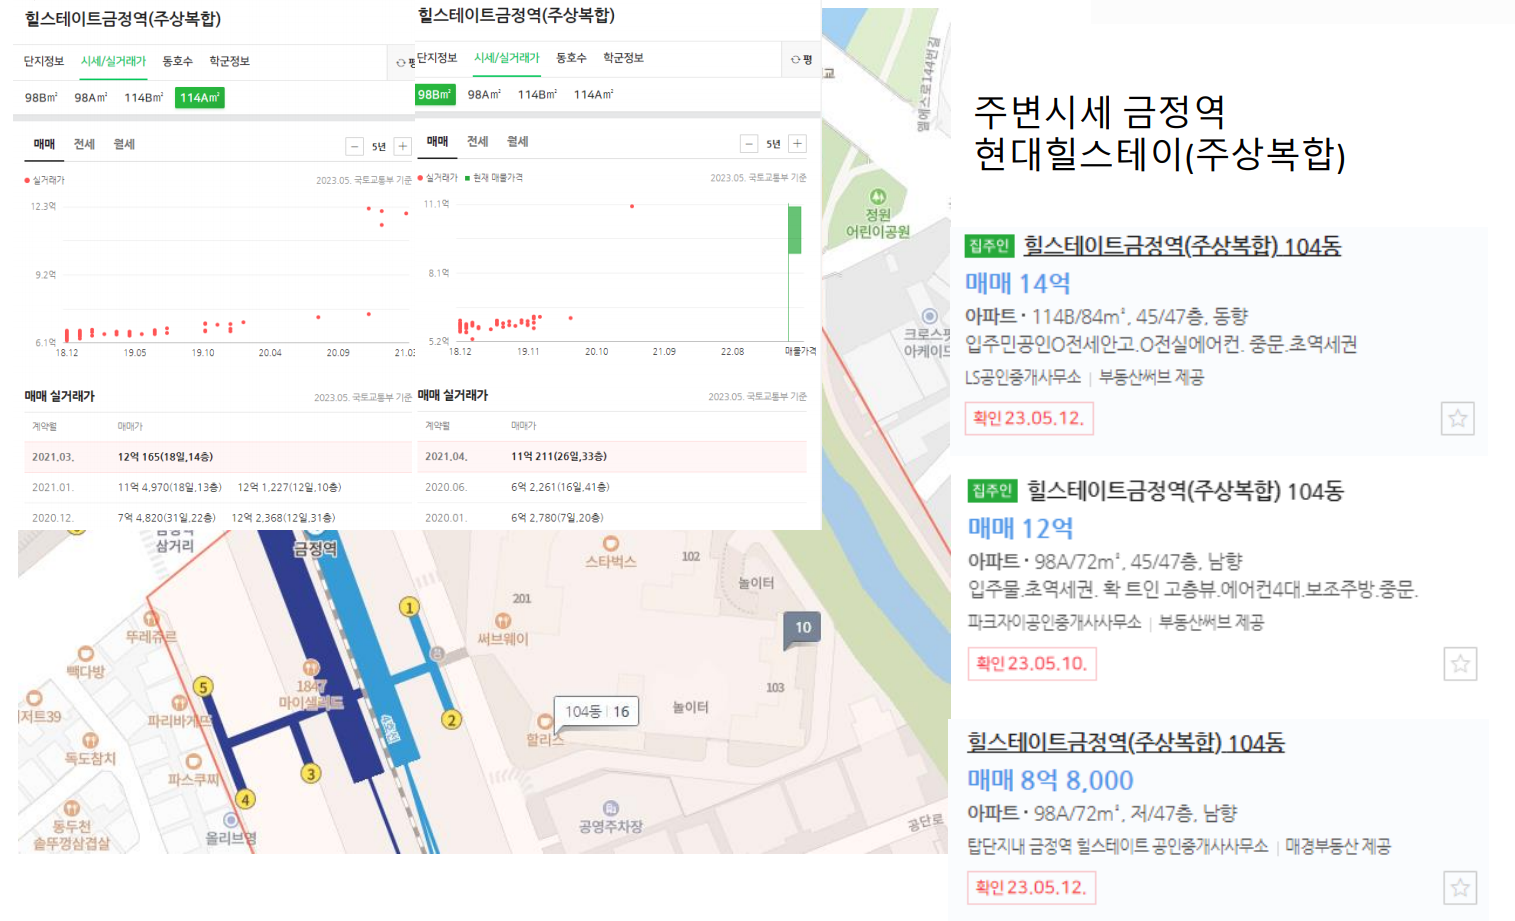The image size is (1515, 921).
Task: Choose 98Am² size in left panel
Action: pyautogui.click(x=90, y=97)
